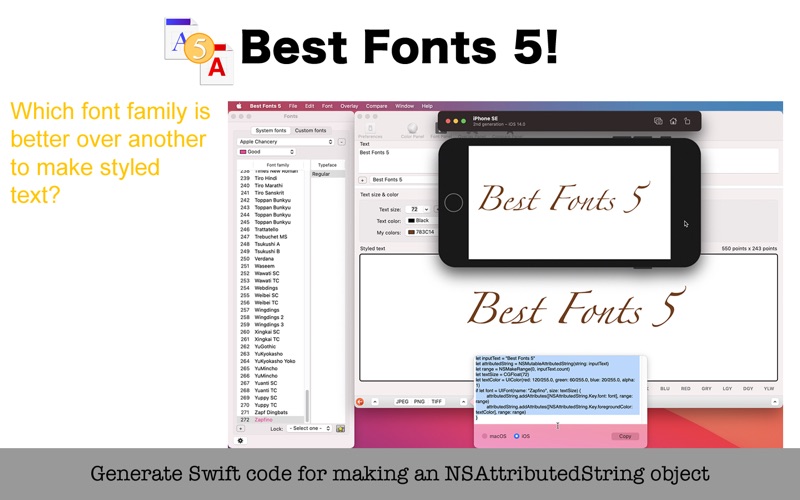Select font row 259 Wingdings 3
The width and height of the screenshot is (800, 500).
(x=272, y=324)
